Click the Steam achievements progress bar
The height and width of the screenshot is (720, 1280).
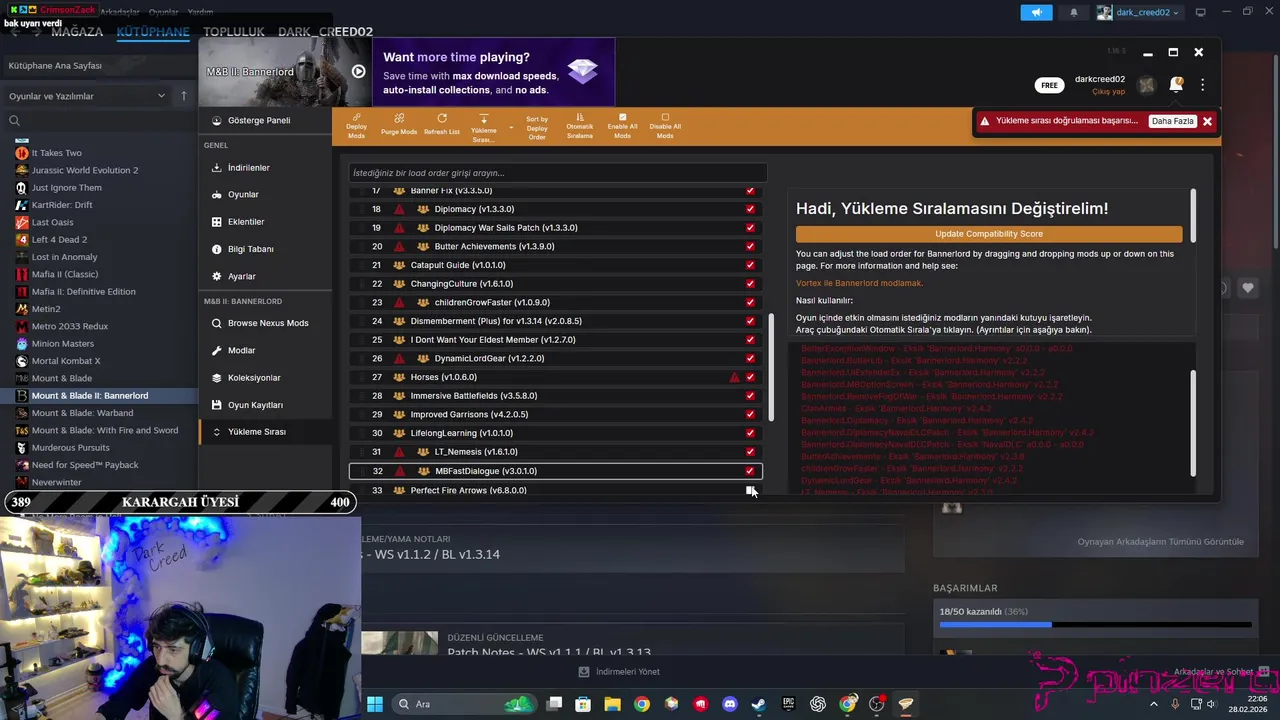pos(1095,625)
